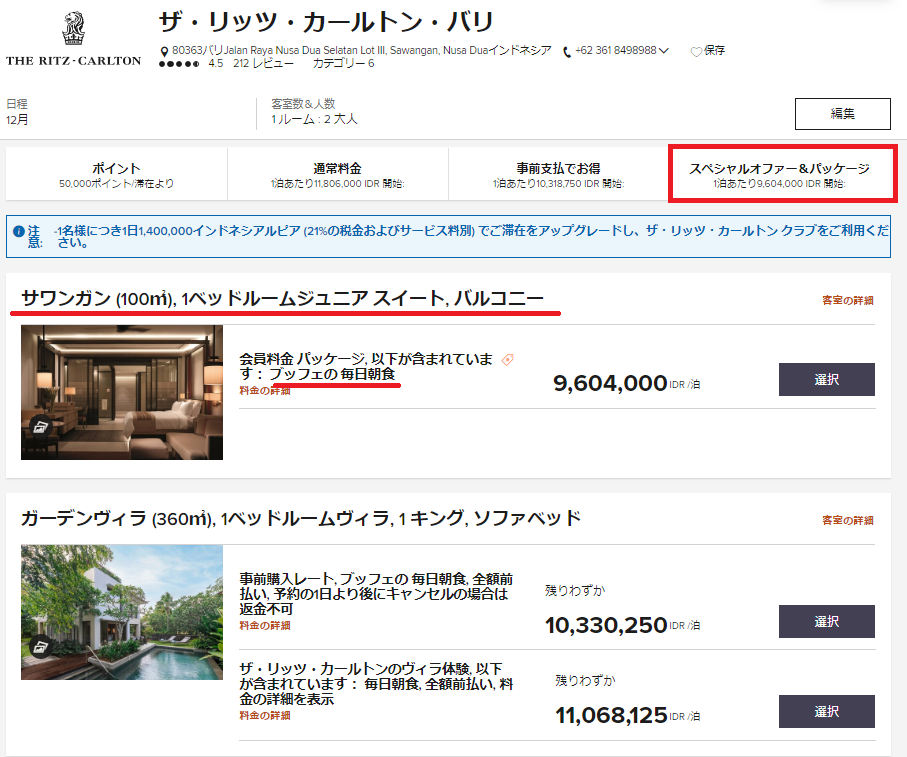This screenshot has height=757, width=907.
Task: Select the 10,330,250 IDR rate
Action: point(827,621)
